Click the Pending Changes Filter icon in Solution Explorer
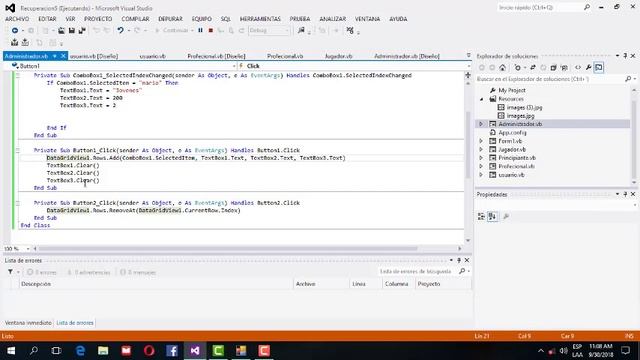 [x=518, y=68]
